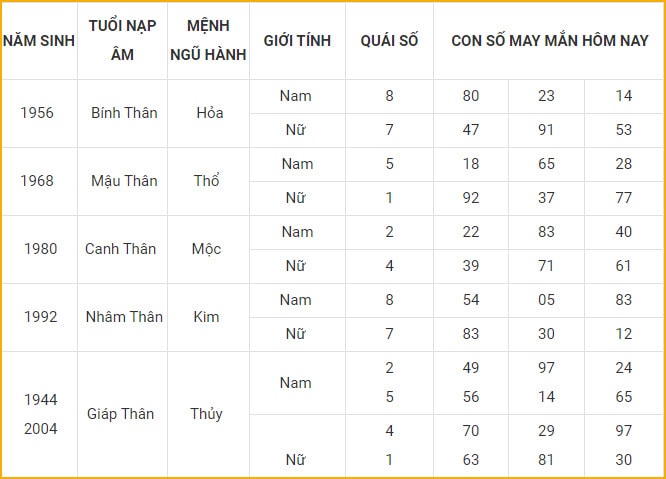This screenshot has width=666, height=479.
Task: Click the MỆNH NGŨ HÀNH header
Action: pos(208,41)
